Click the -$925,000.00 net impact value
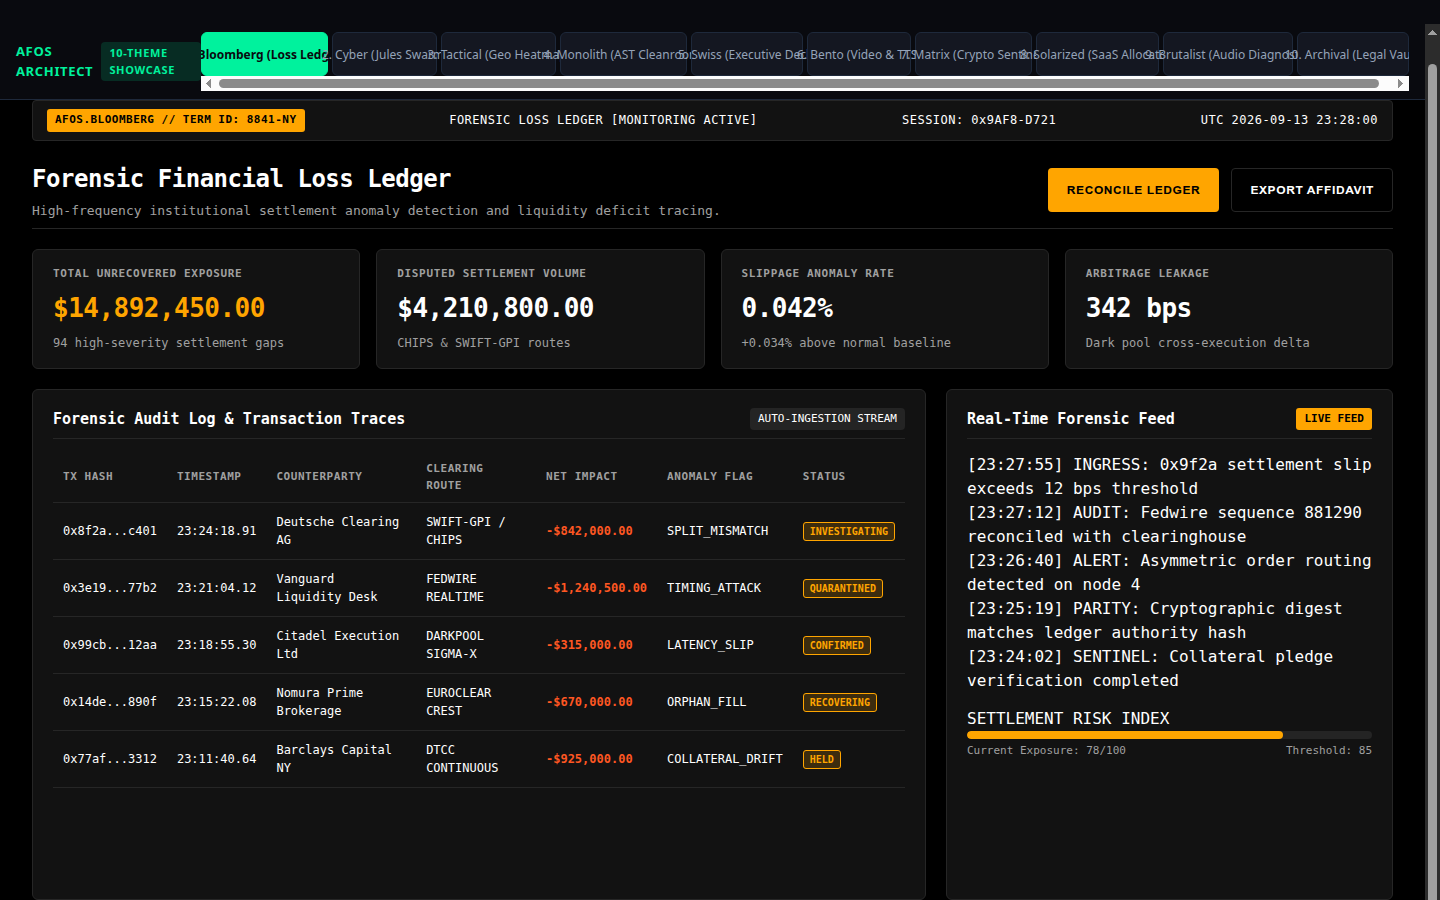Screen dimensions: 1440x900 pyautogui.click(x=589, y=759)
